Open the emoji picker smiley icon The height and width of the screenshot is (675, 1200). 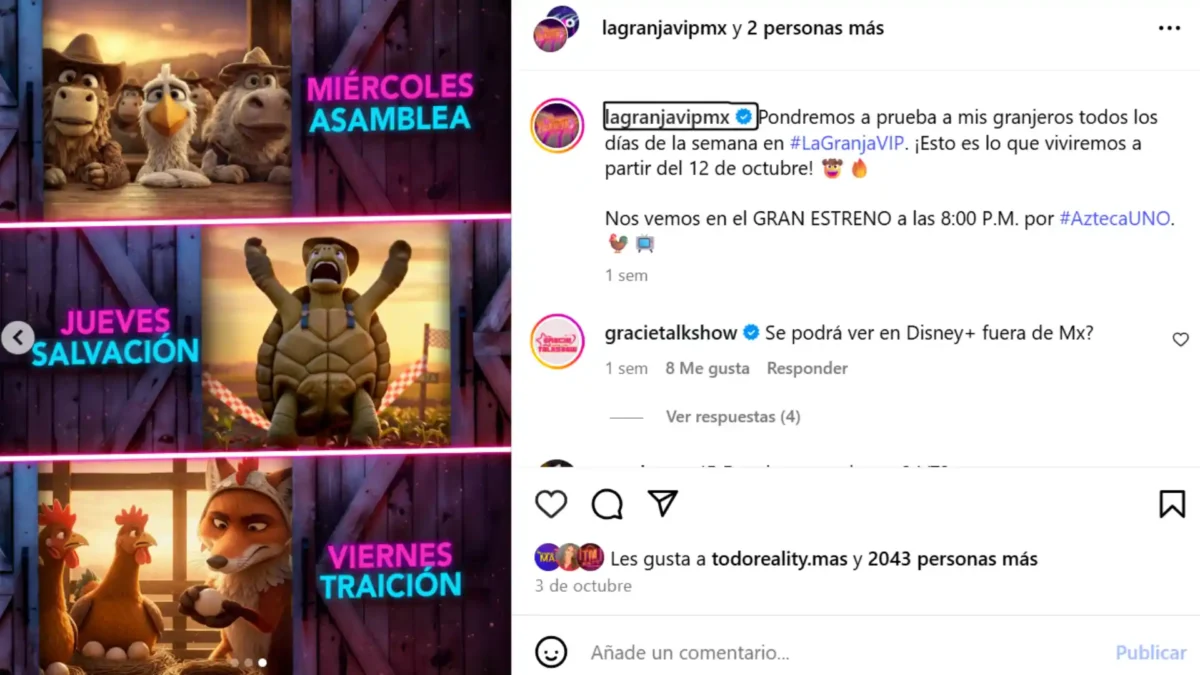point(551,652)
